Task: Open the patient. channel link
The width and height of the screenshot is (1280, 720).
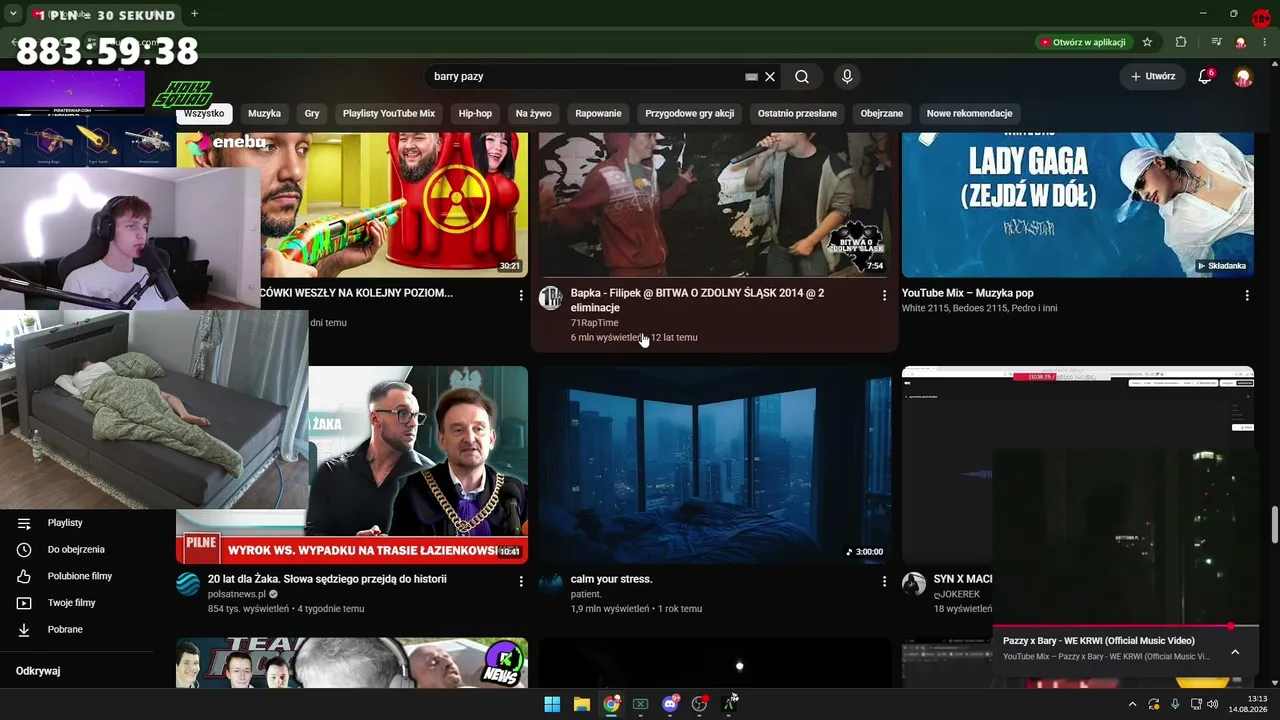Action: tap(586, 594)
